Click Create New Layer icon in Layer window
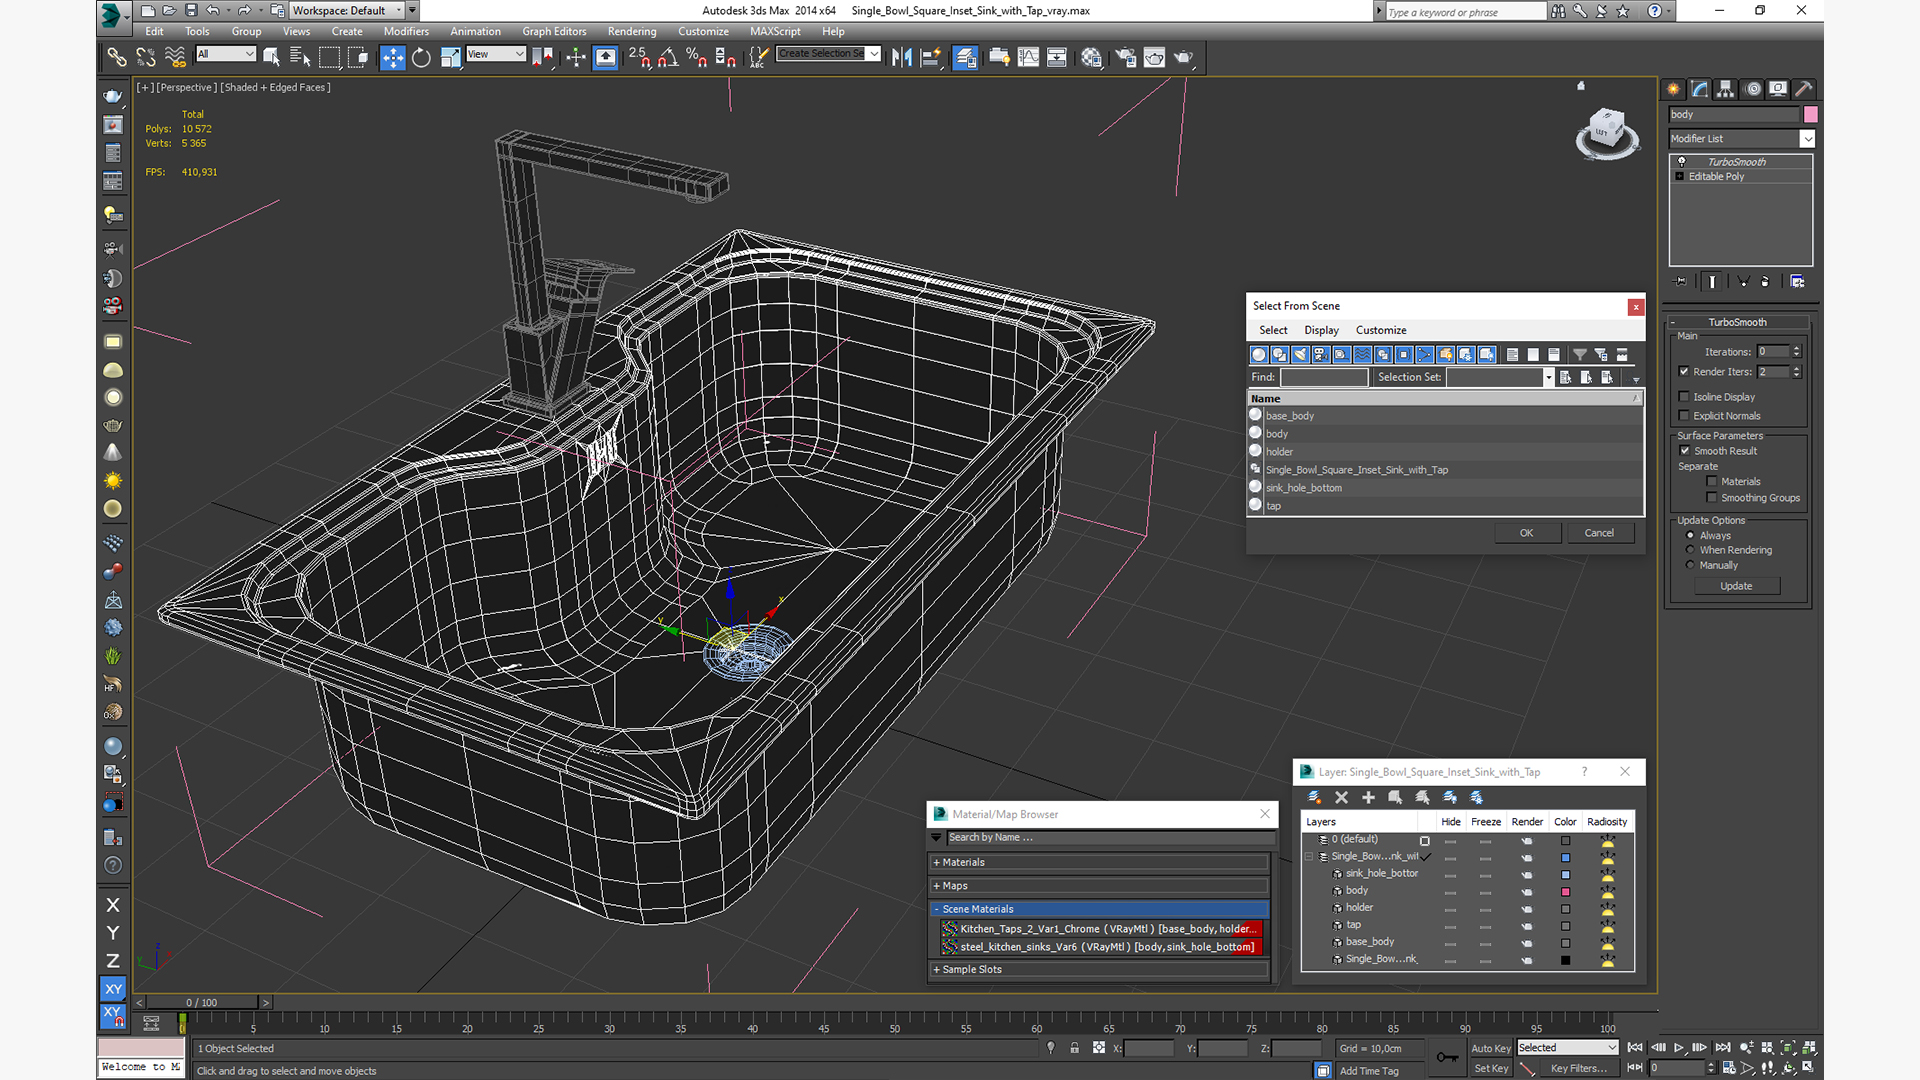The height and width of the screenshot is (1080, 1920). [1314, 797]
